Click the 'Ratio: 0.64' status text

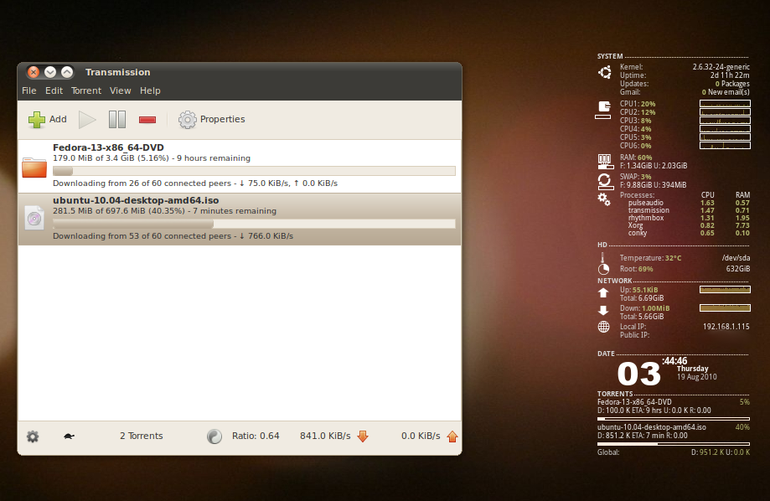pyautogui.click(x=255, y=436)
